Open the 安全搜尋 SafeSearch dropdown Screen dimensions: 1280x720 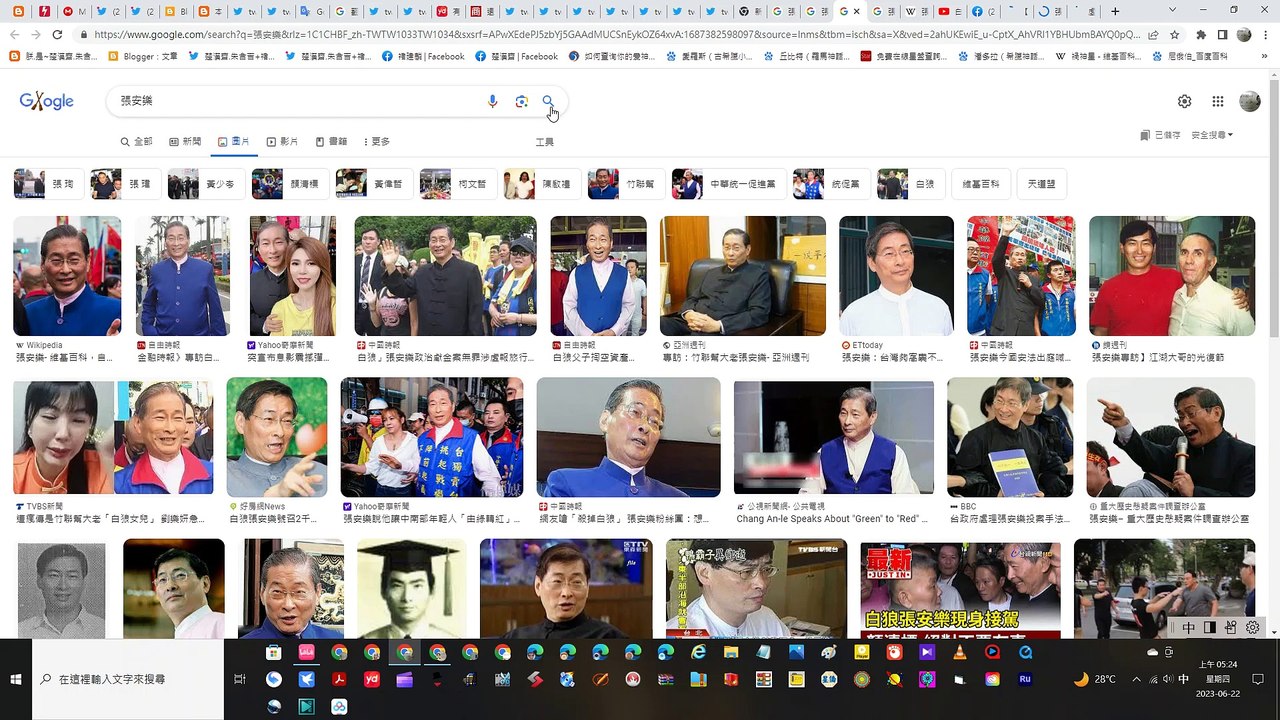(x=1212, y=135)
